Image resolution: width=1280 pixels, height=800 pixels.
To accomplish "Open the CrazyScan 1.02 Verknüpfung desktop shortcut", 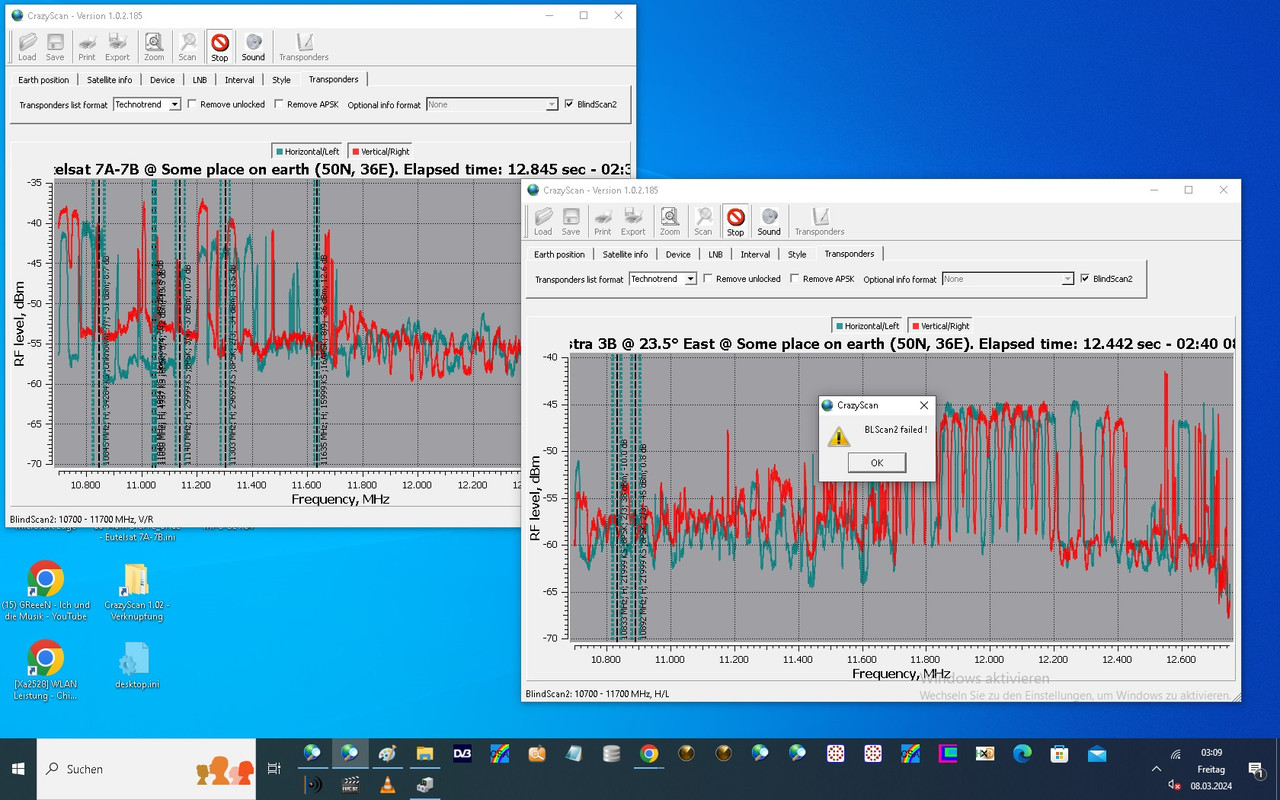I will pyautogui.click(x=136, y=591).
